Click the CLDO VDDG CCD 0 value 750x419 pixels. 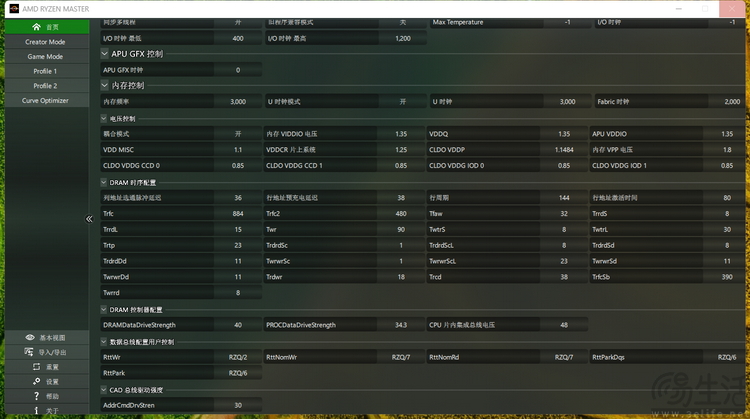click(x=238, y=165)
